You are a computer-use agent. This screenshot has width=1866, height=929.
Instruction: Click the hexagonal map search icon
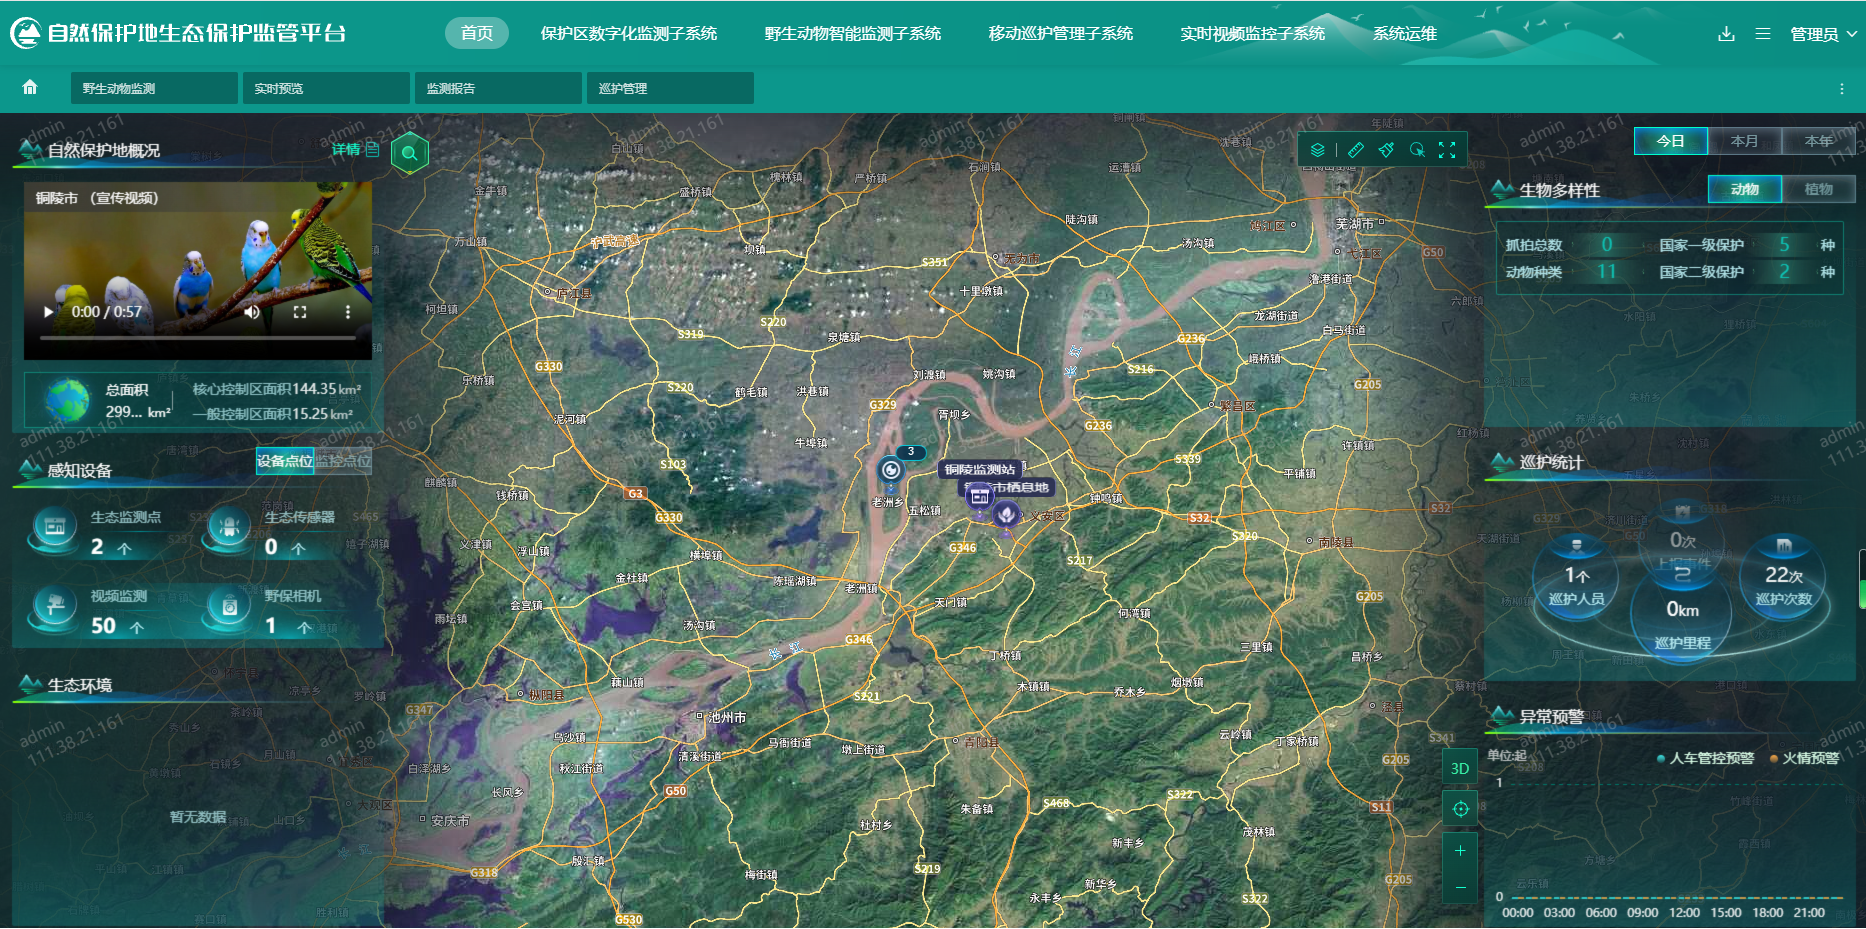coord(409,154)
